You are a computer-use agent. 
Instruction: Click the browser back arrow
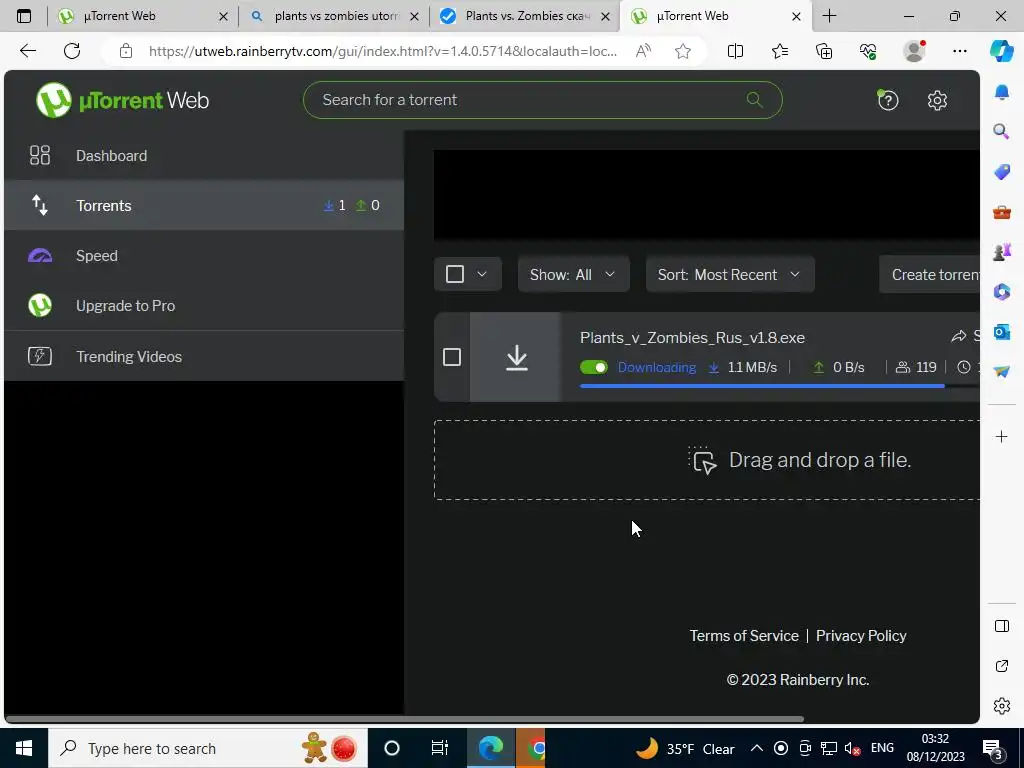pyautogui.click(x=27, y=51)
